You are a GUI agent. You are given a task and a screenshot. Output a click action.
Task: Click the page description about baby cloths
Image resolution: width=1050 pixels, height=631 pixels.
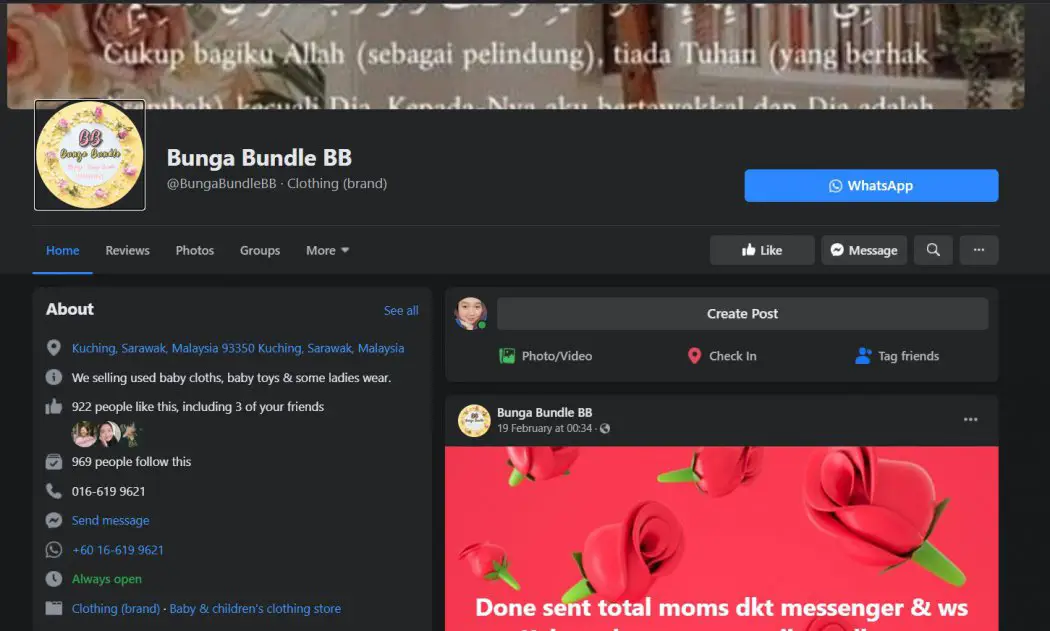click(x=232, y=378)
